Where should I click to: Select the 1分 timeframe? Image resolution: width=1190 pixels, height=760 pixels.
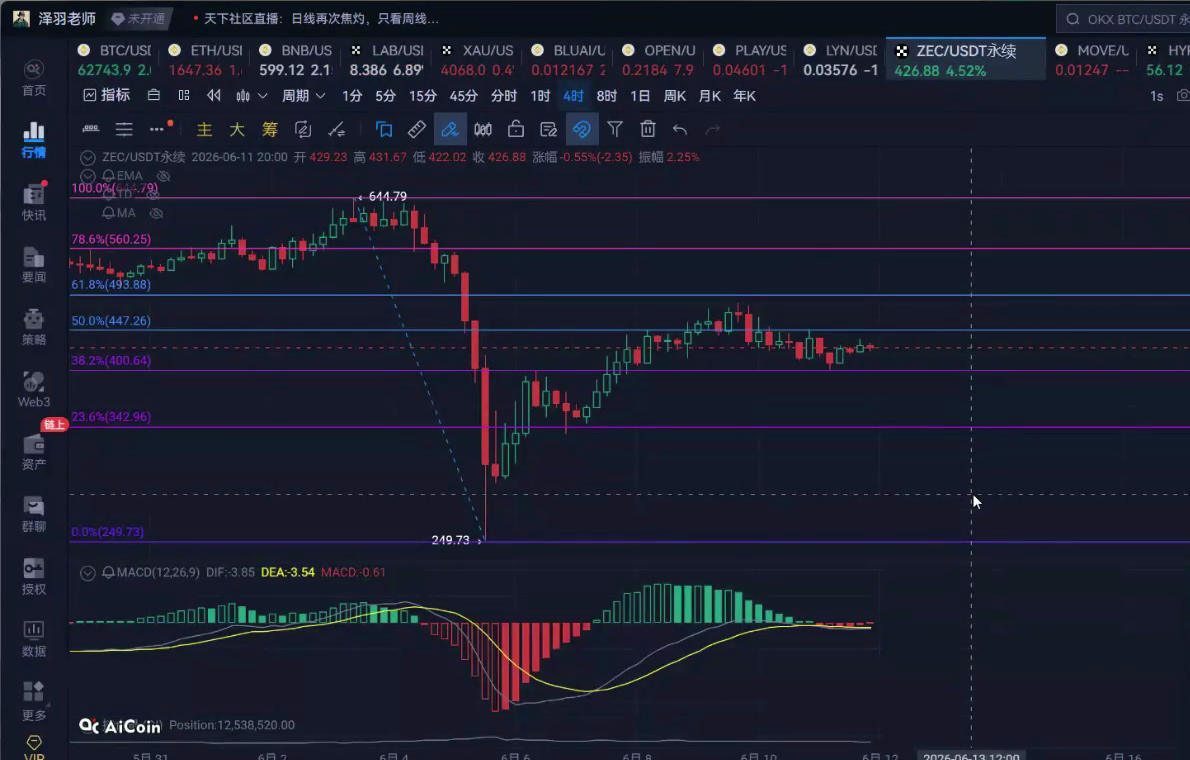[x=351, y=96]
